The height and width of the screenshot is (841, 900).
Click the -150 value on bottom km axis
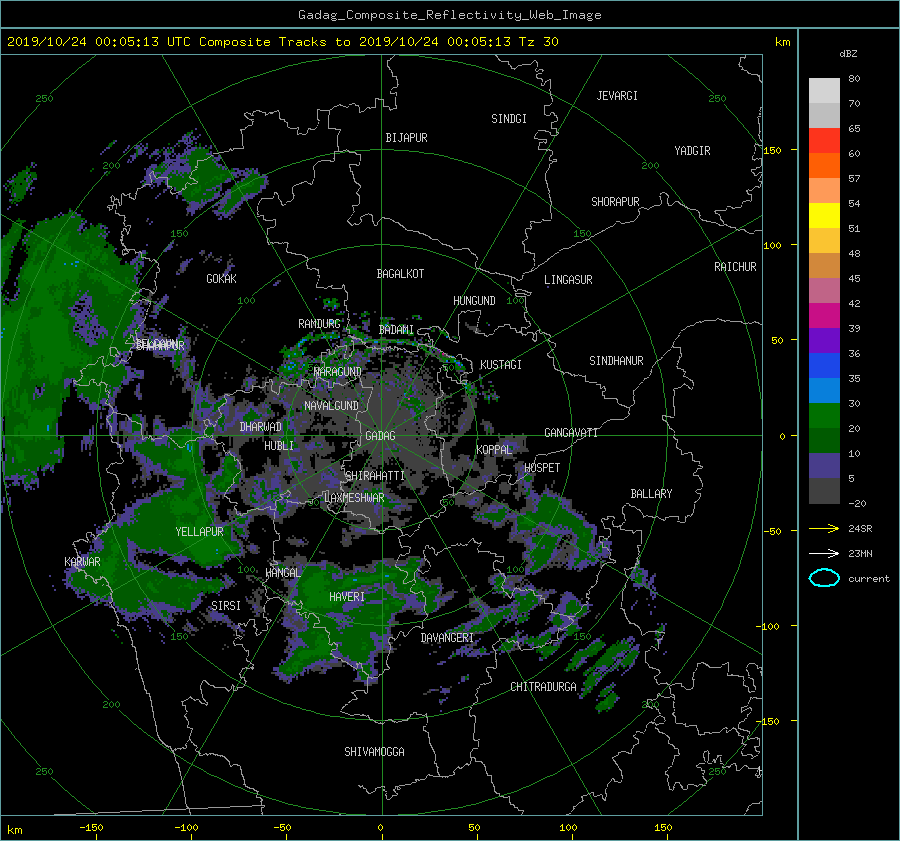pos(91,828)
